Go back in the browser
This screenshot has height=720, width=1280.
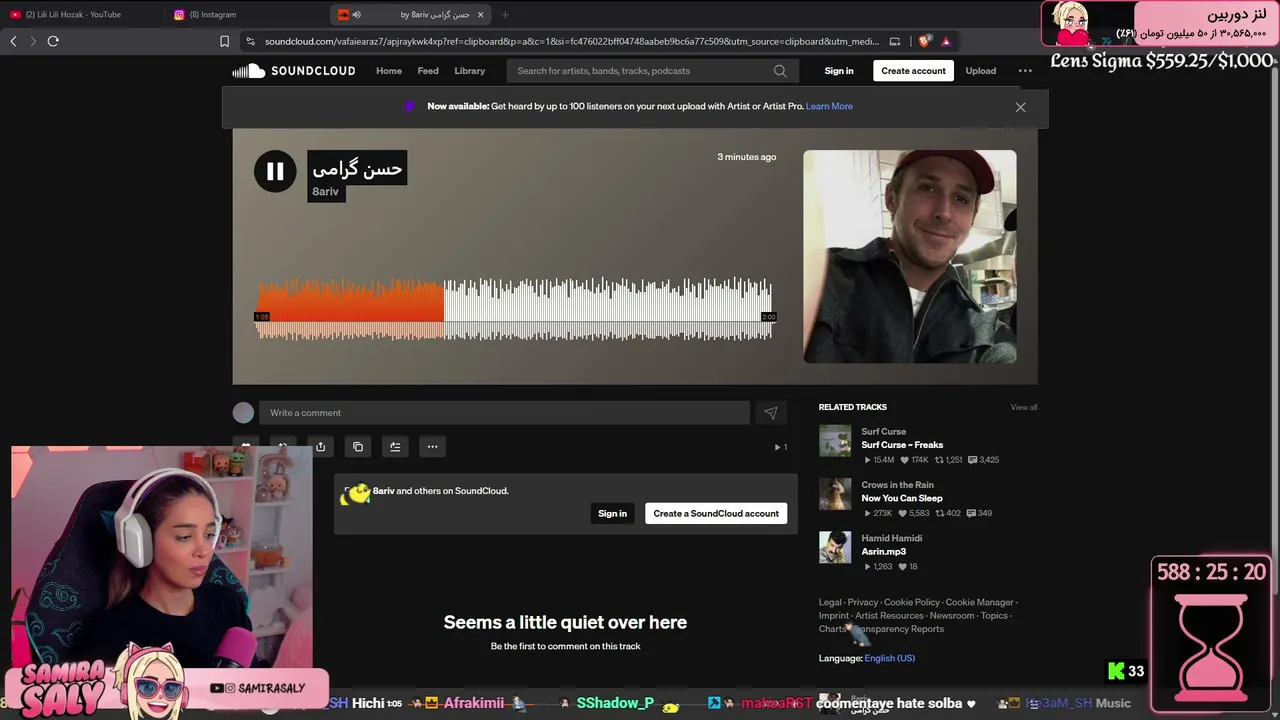tap(13, 41)
